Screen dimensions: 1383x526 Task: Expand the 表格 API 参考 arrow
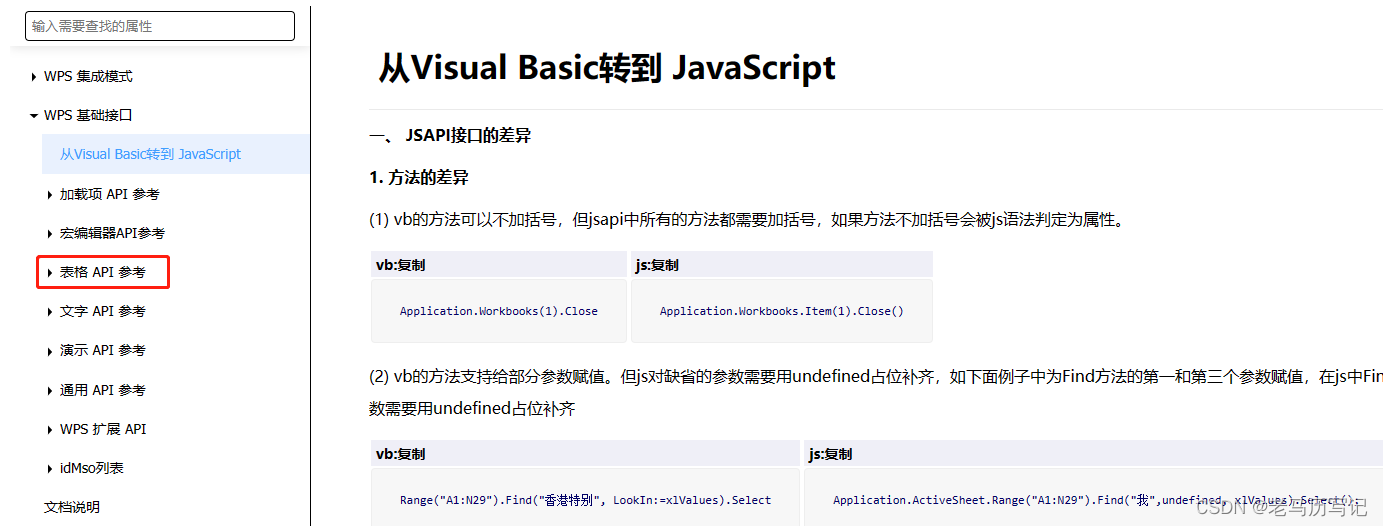(x=50, y=273)
